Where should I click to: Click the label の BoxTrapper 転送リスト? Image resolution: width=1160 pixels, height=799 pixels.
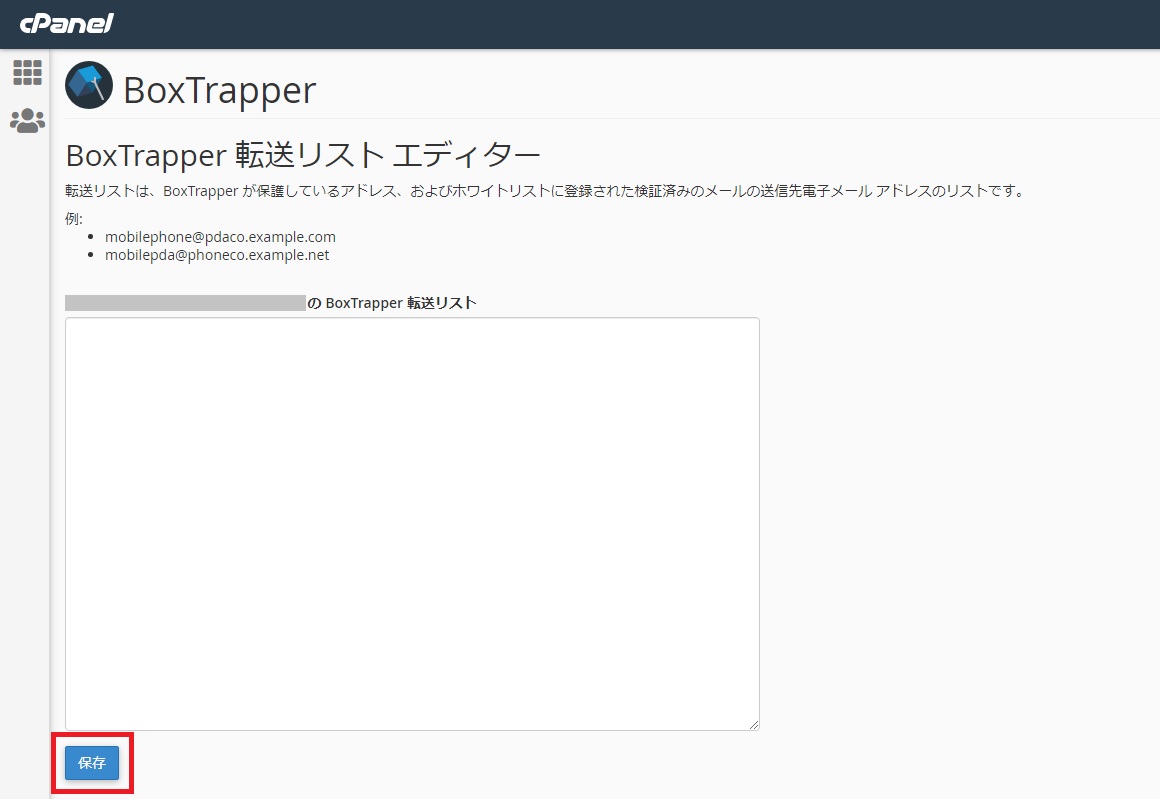tap(392, 303)
